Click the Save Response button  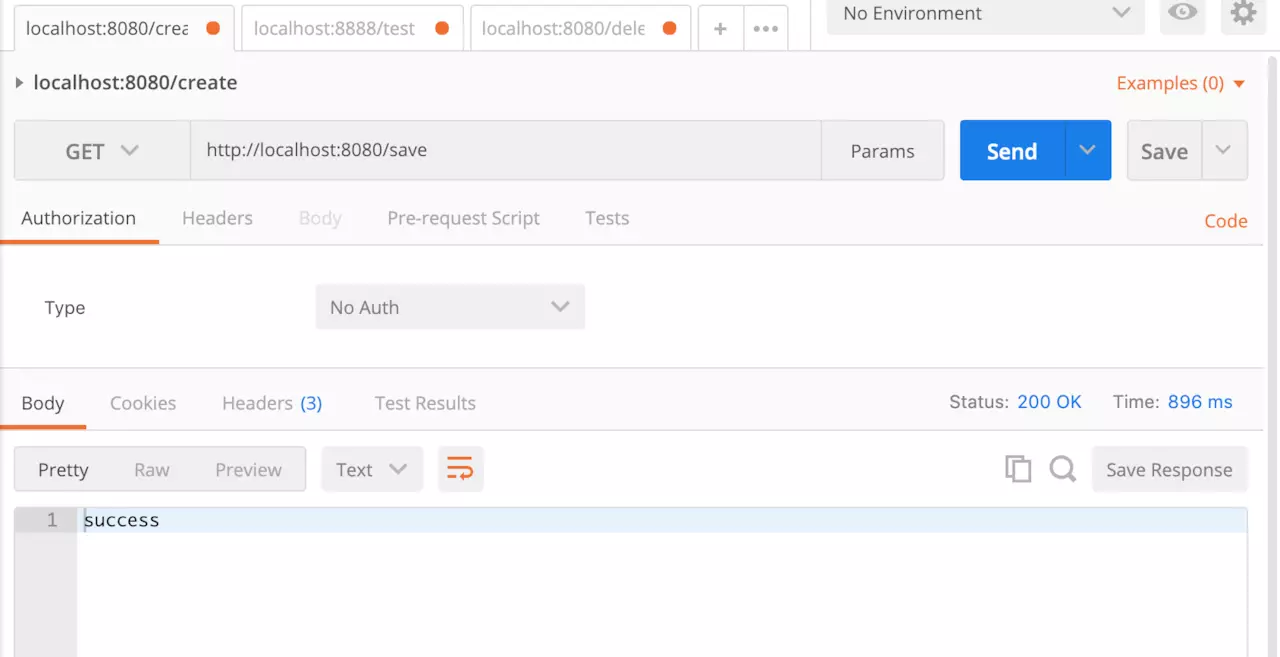pos(1169,470)
